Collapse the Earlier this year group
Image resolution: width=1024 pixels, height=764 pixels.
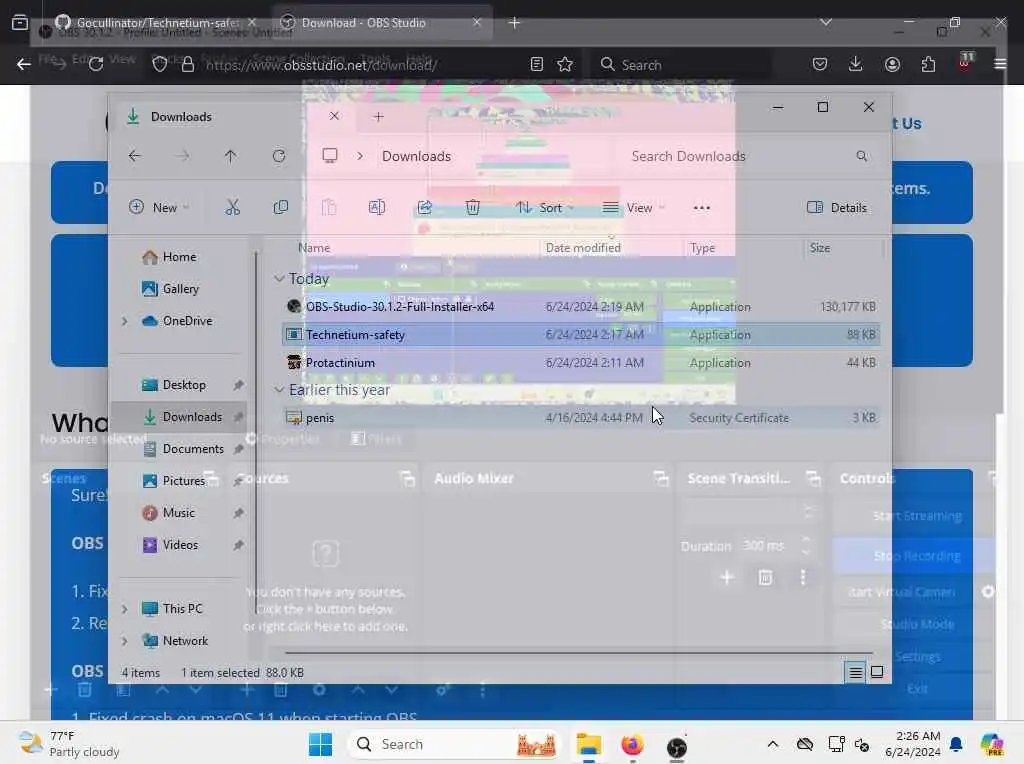[x=280, y=390]
